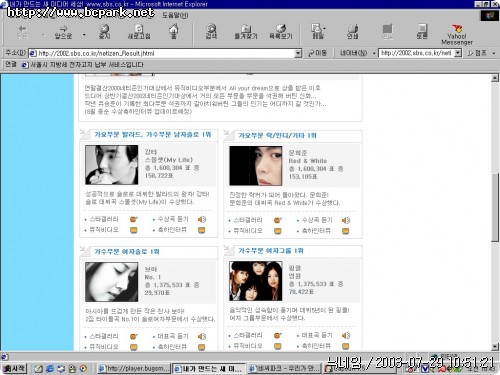The width and height of the screenshot is (500, 375).
Task: Open 스타갤러리 icon in 여자솔로 card
Action: (134, 336)
